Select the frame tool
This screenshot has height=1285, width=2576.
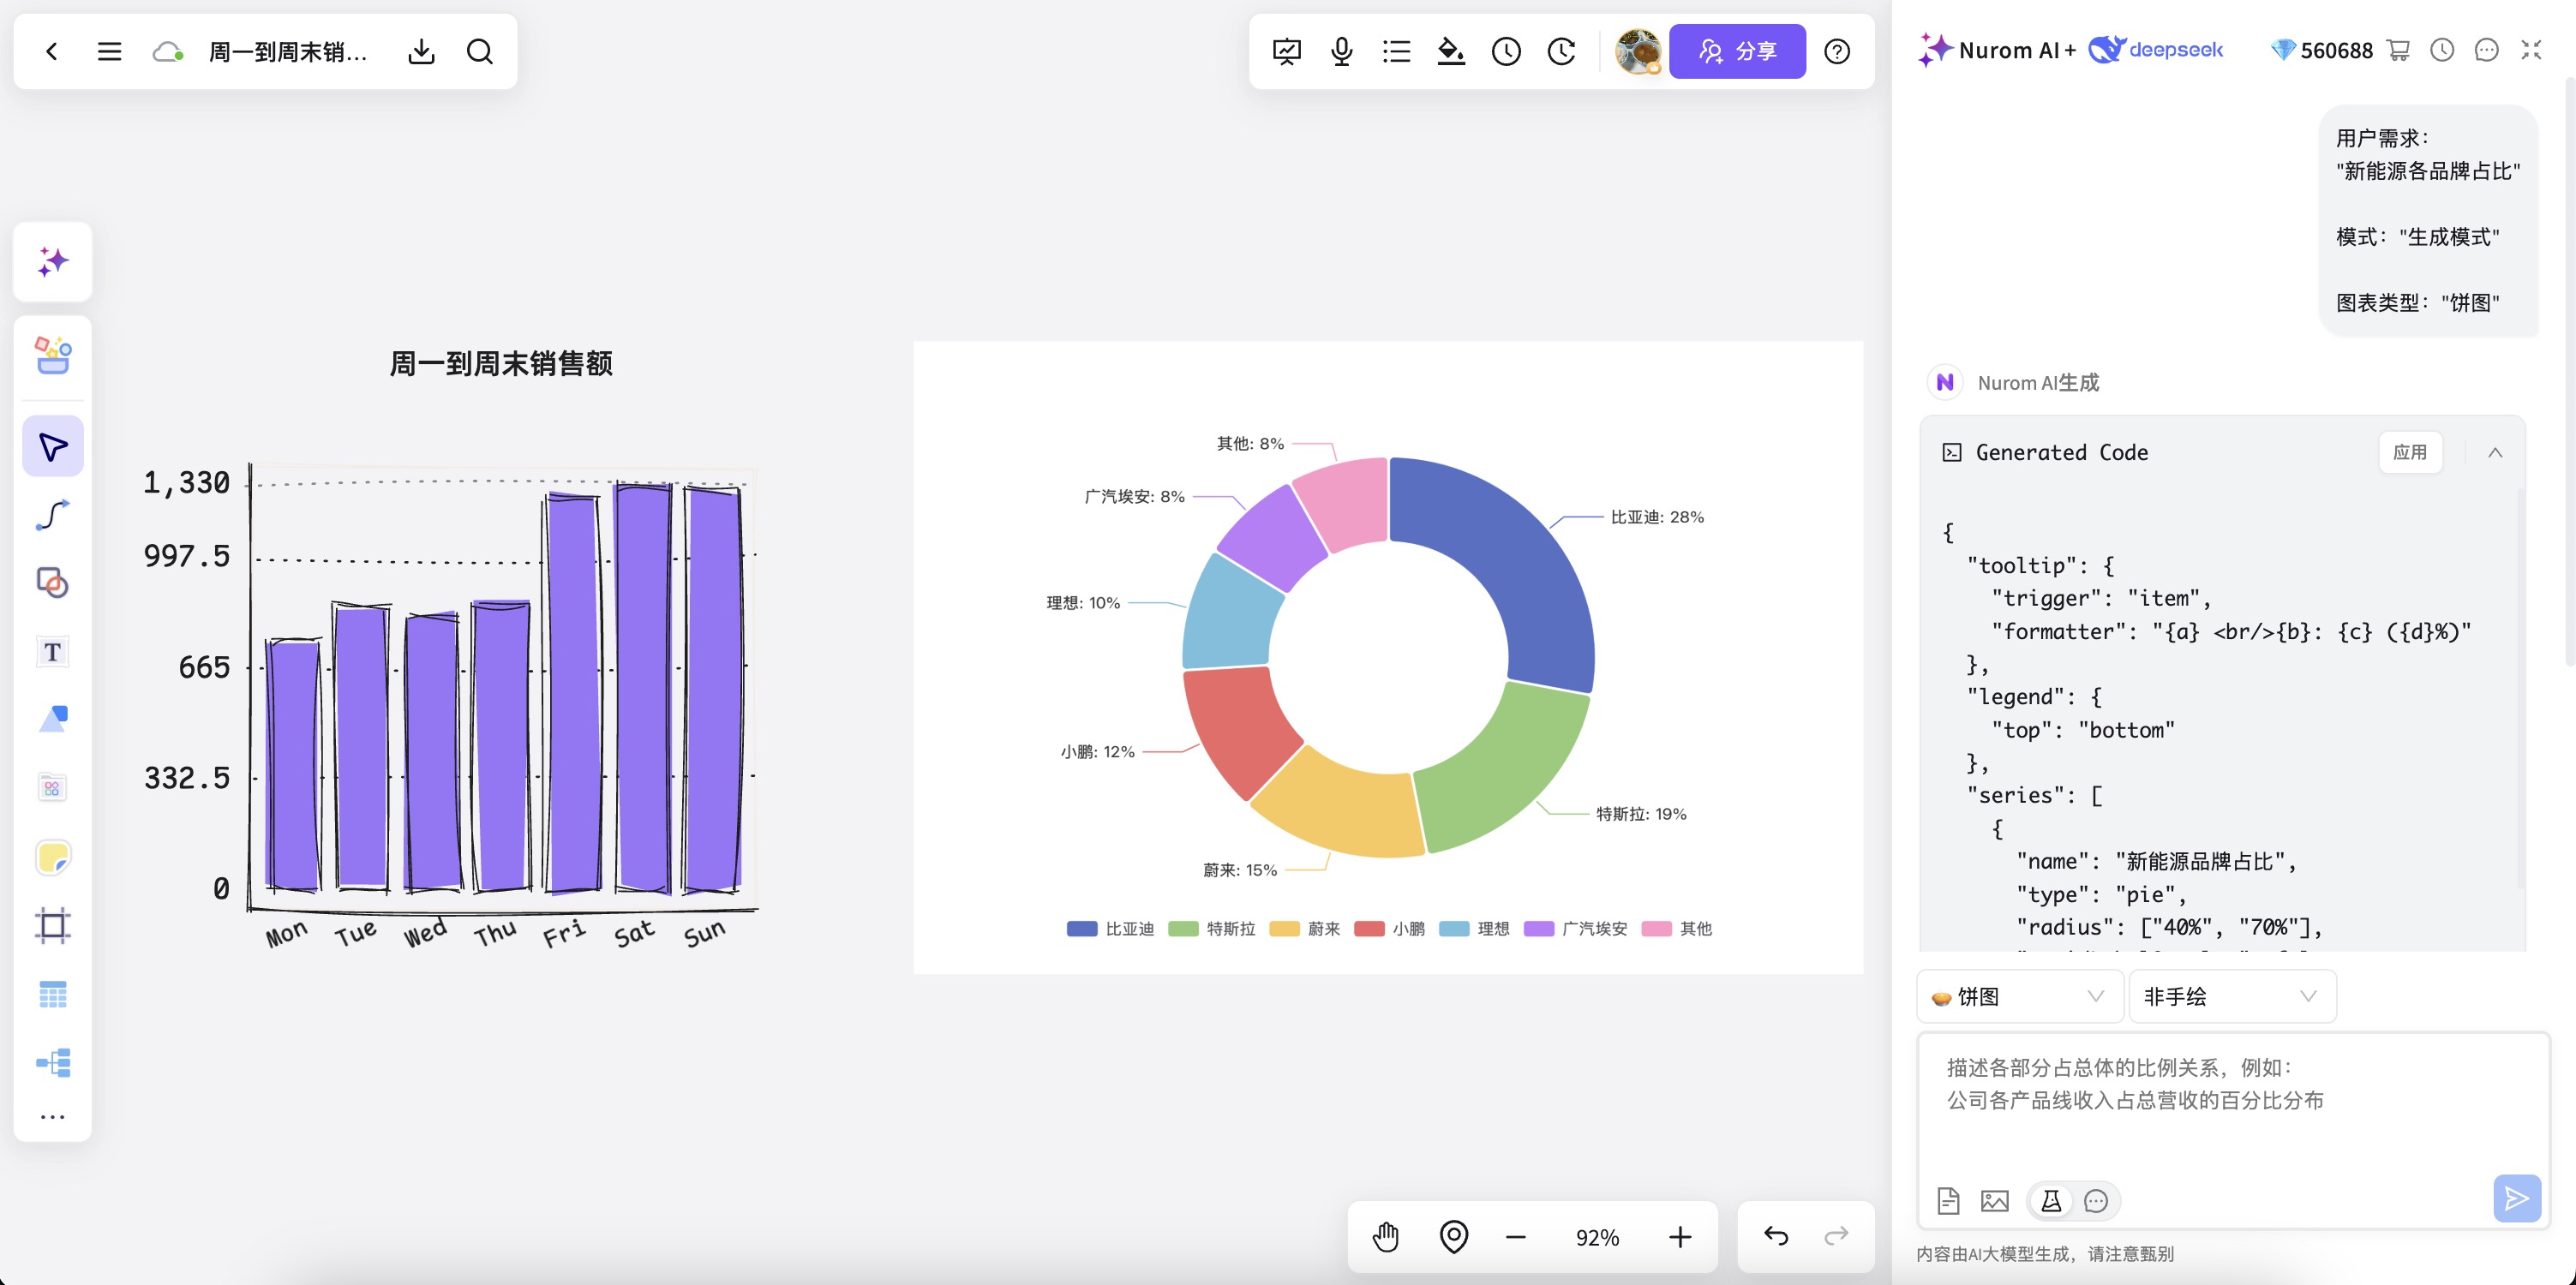click(53, 925)
